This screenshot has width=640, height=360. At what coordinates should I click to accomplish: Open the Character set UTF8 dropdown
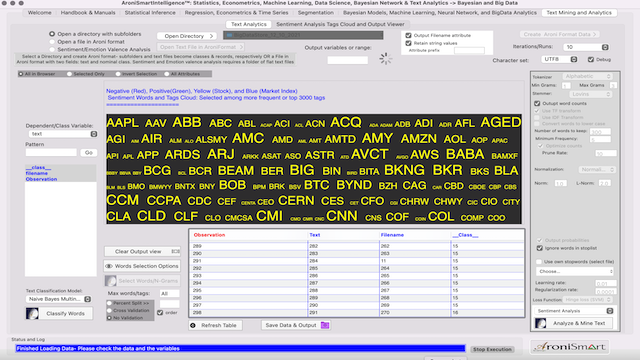[559, 59]
